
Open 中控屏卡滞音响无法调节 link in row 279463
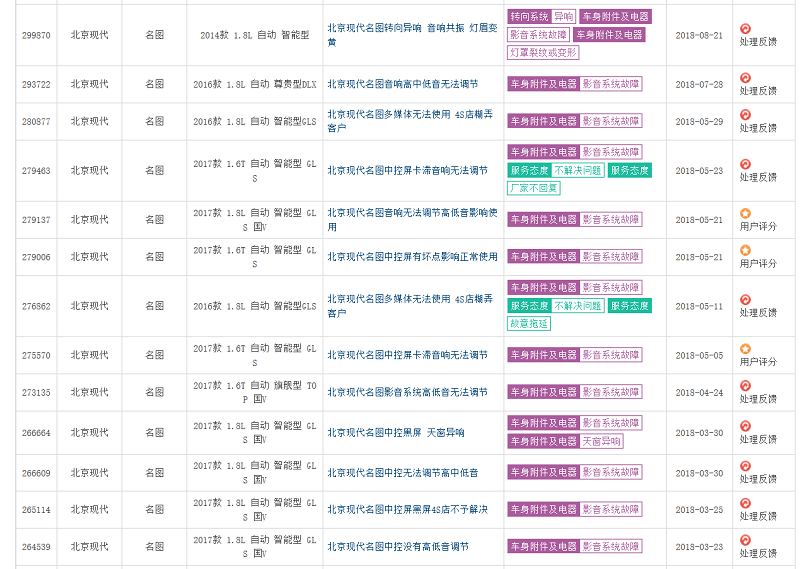coord(407,170)
